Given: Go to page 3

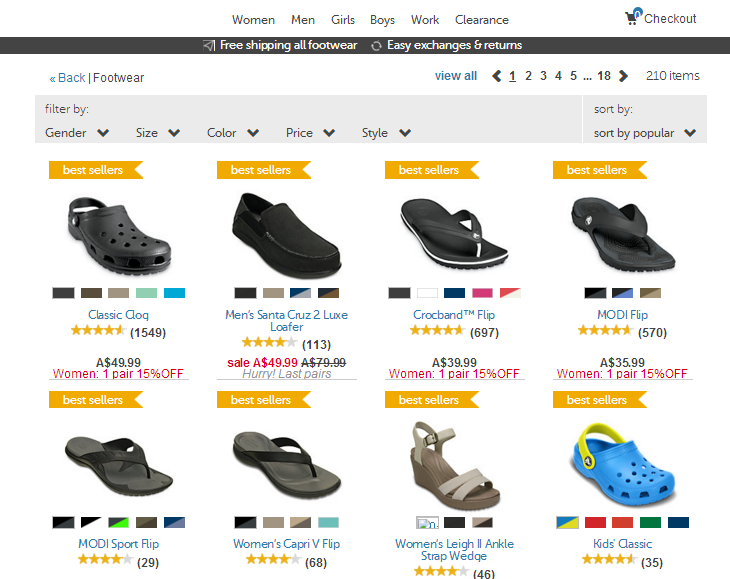Looking at the screenshot, I should point(543,76).
